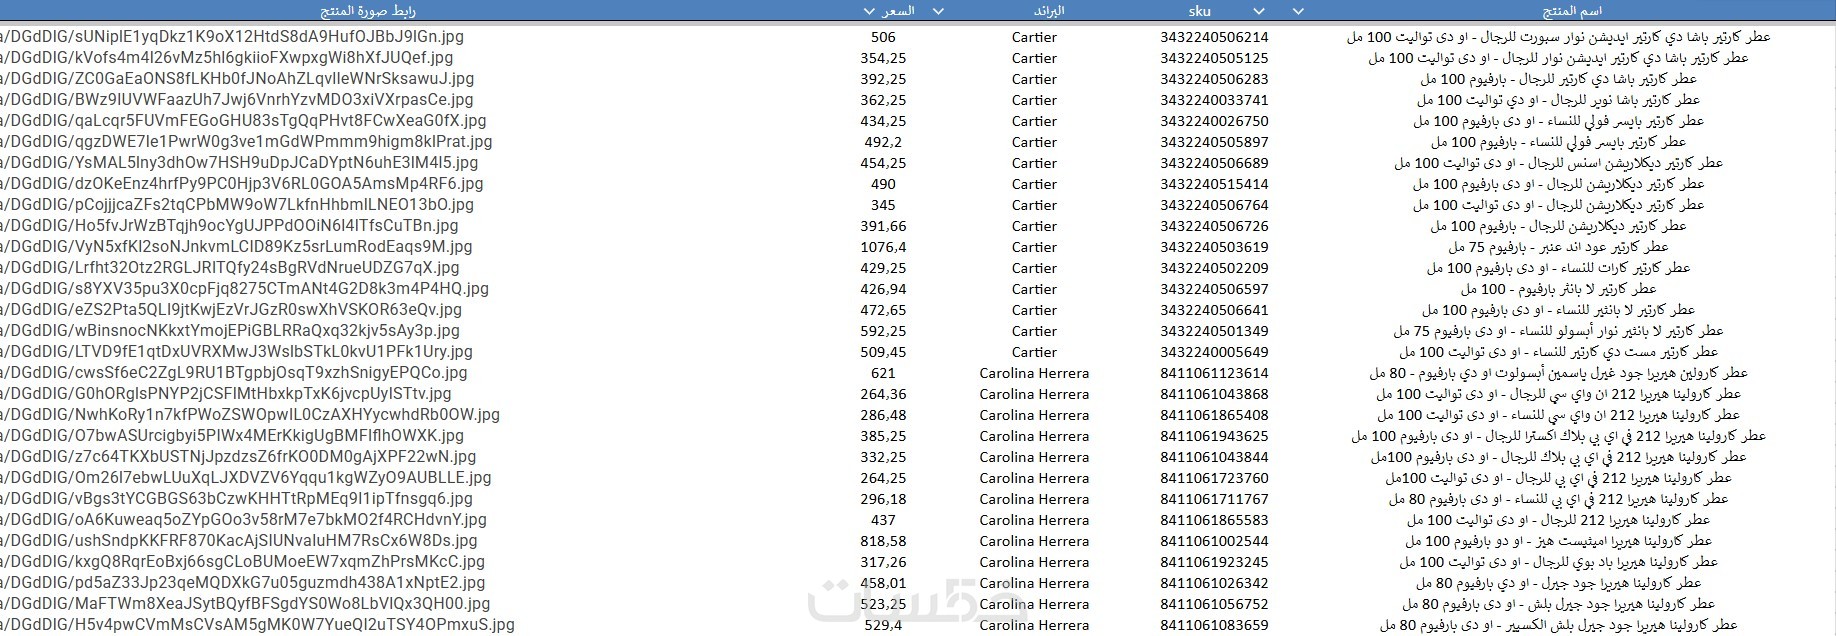Viewport: 1836px width, 636px height.
Task: Click sku cell 3432240515414
Action: click(x=1214, y=184)
